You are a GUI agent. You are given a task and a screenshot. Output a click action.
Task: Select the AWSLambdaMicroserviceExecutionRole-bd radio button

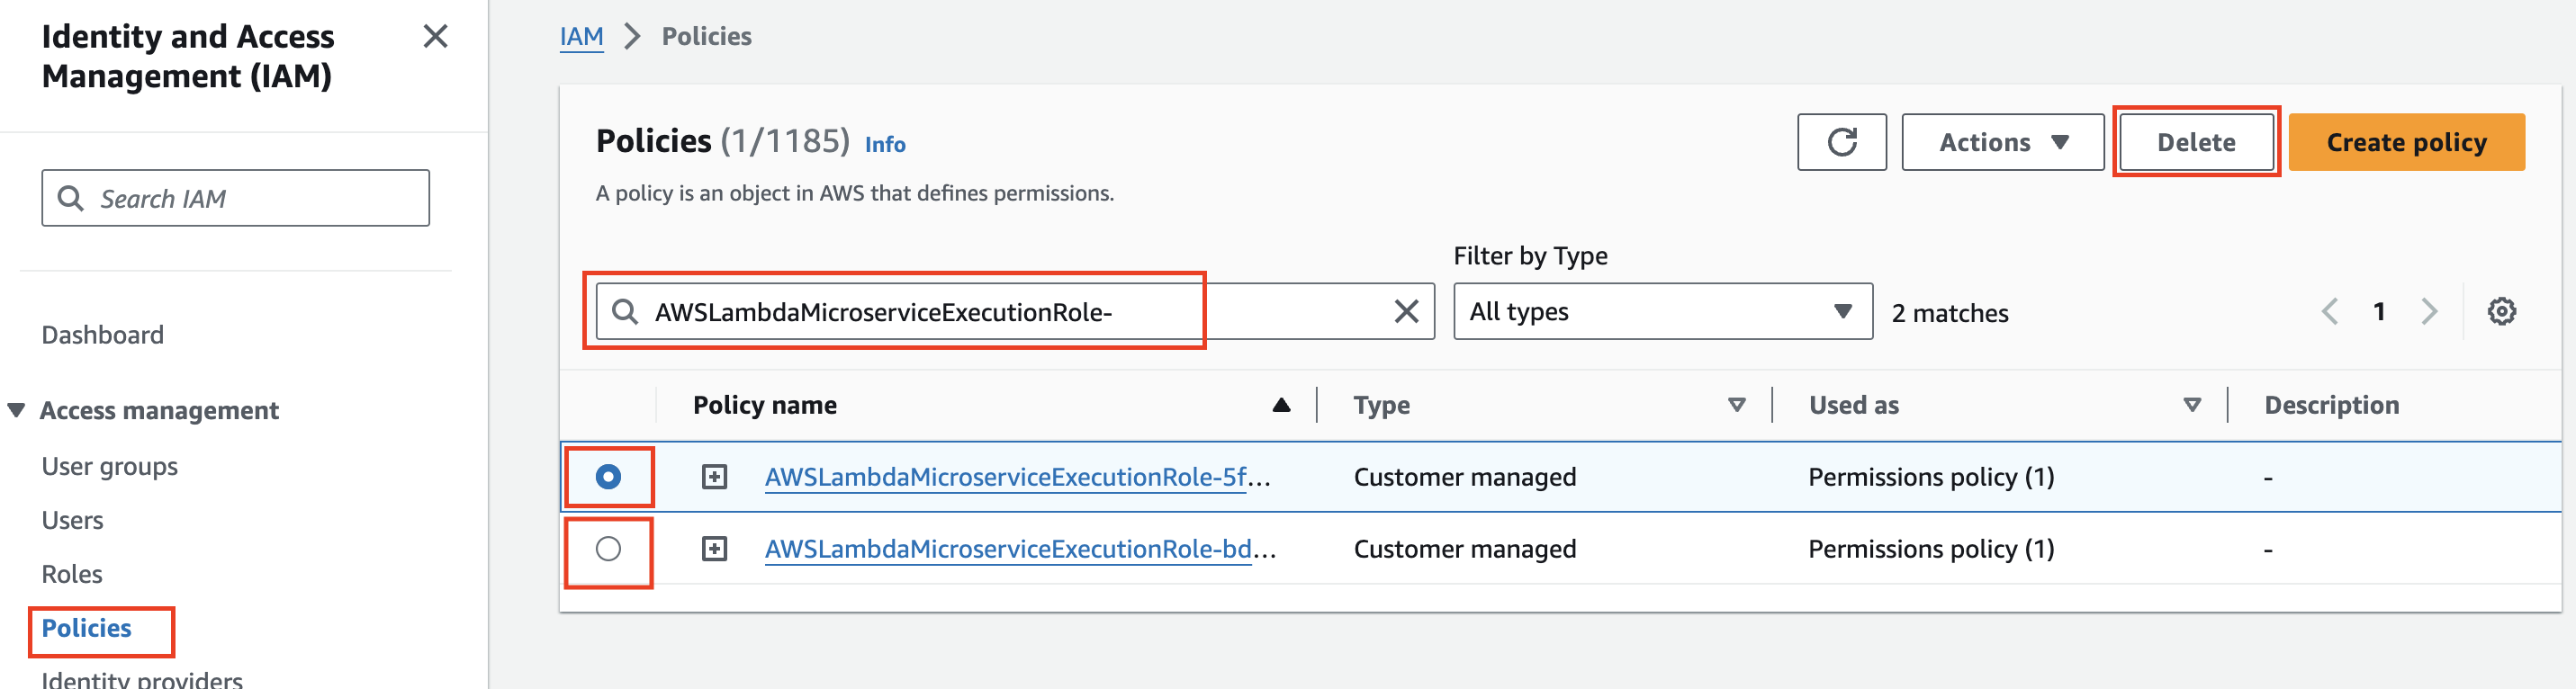click(x=608, y=549)
